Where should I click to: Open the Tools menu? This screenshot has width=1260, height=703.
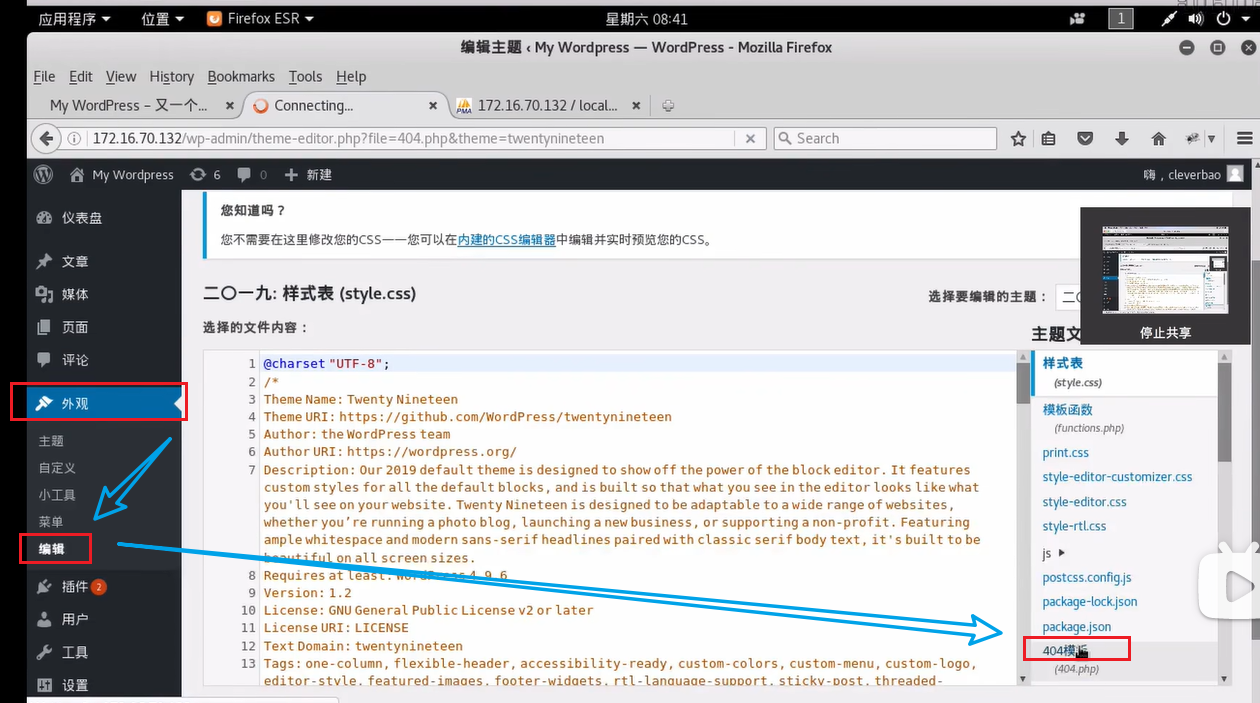tap(305, 76)
